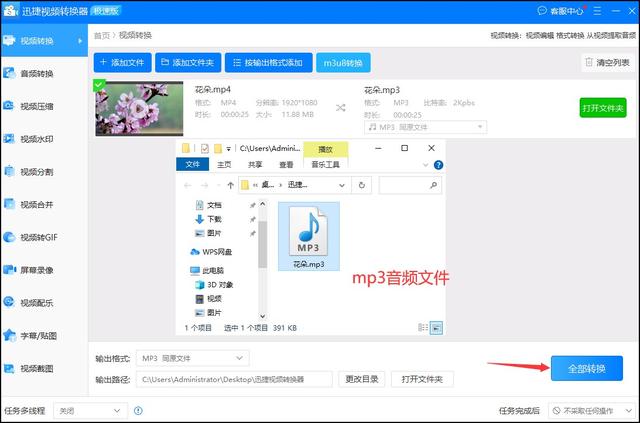Image resolution: width=640 pixels, height=423 pixels.
Task: Click the 按输出格式添加 button
Action: (x=269, y=62)
